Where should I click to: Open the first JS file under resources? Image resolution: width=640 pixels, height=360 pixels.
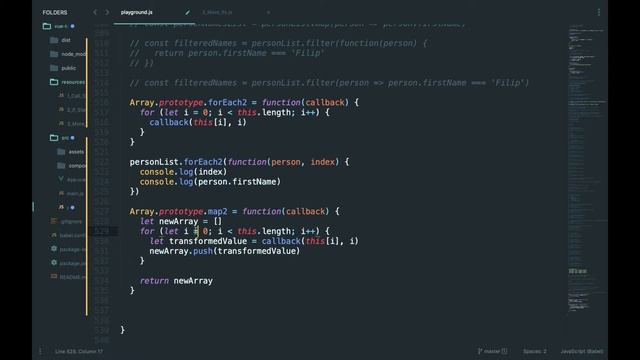coord(73,96)
